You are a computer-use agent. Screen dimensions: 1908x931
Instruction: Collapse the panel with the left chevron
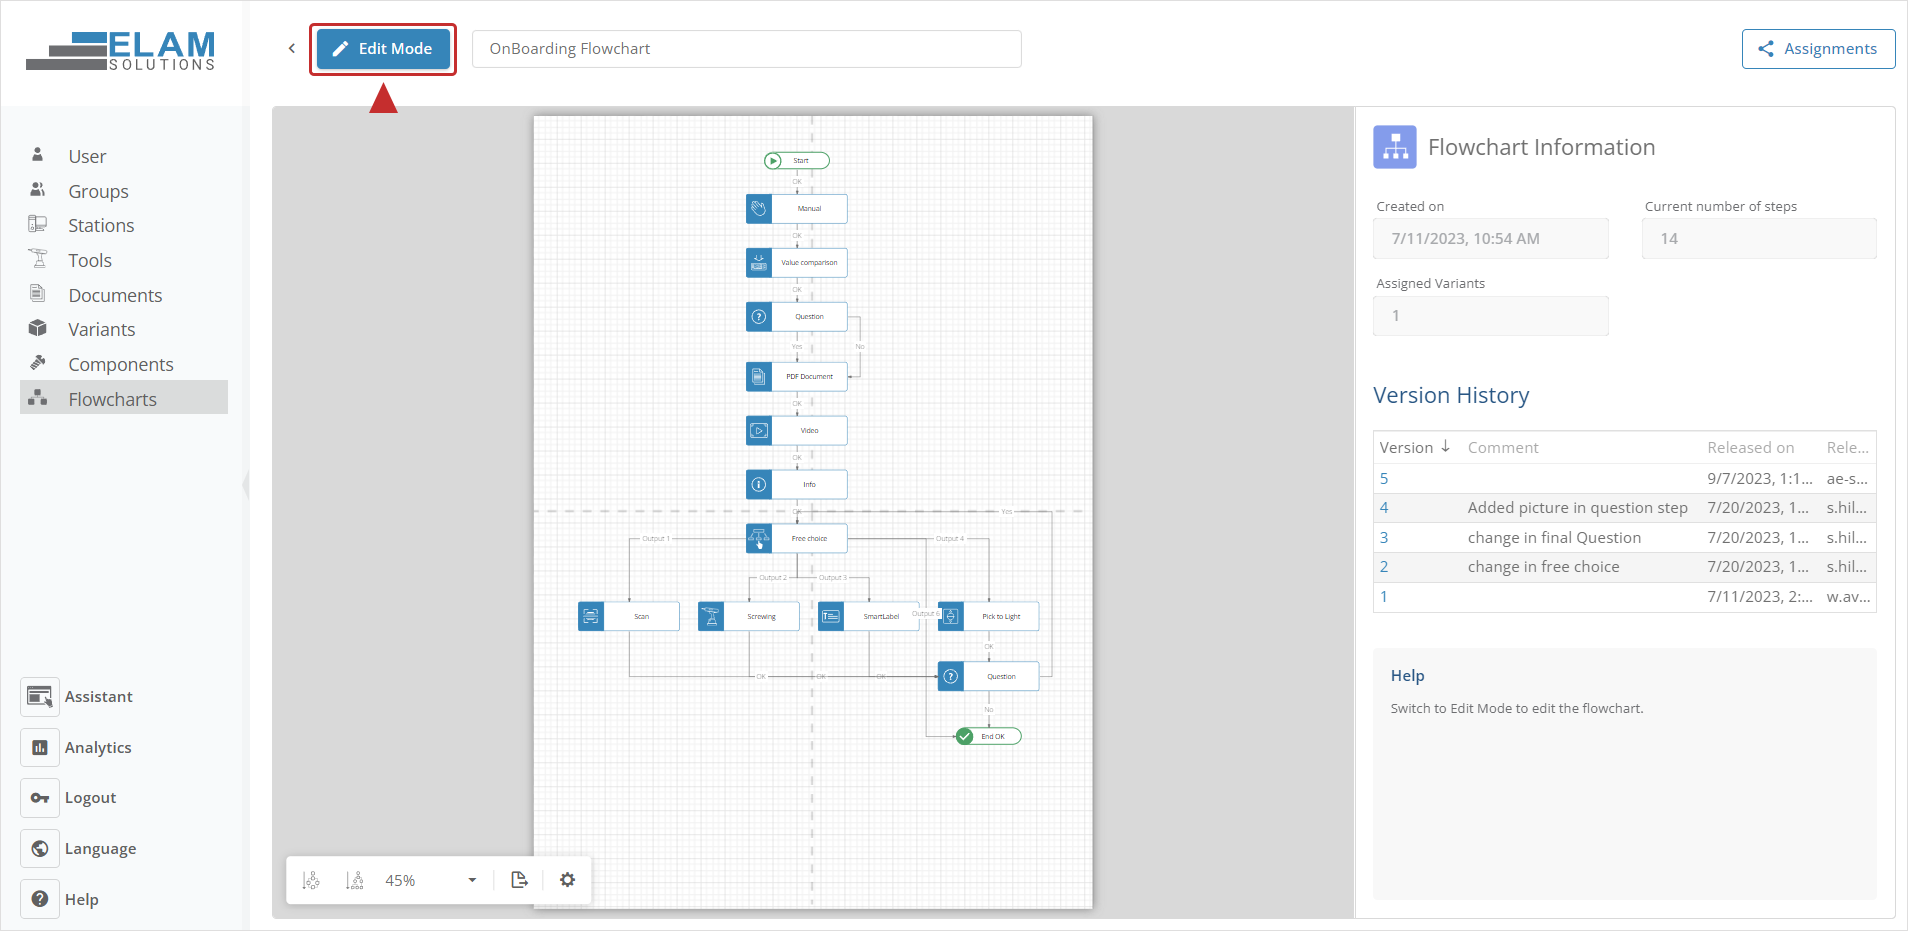[291, 48]
